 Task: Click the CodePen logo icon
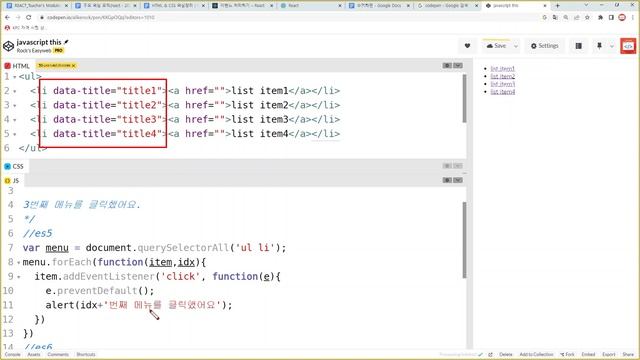(9, 46)
